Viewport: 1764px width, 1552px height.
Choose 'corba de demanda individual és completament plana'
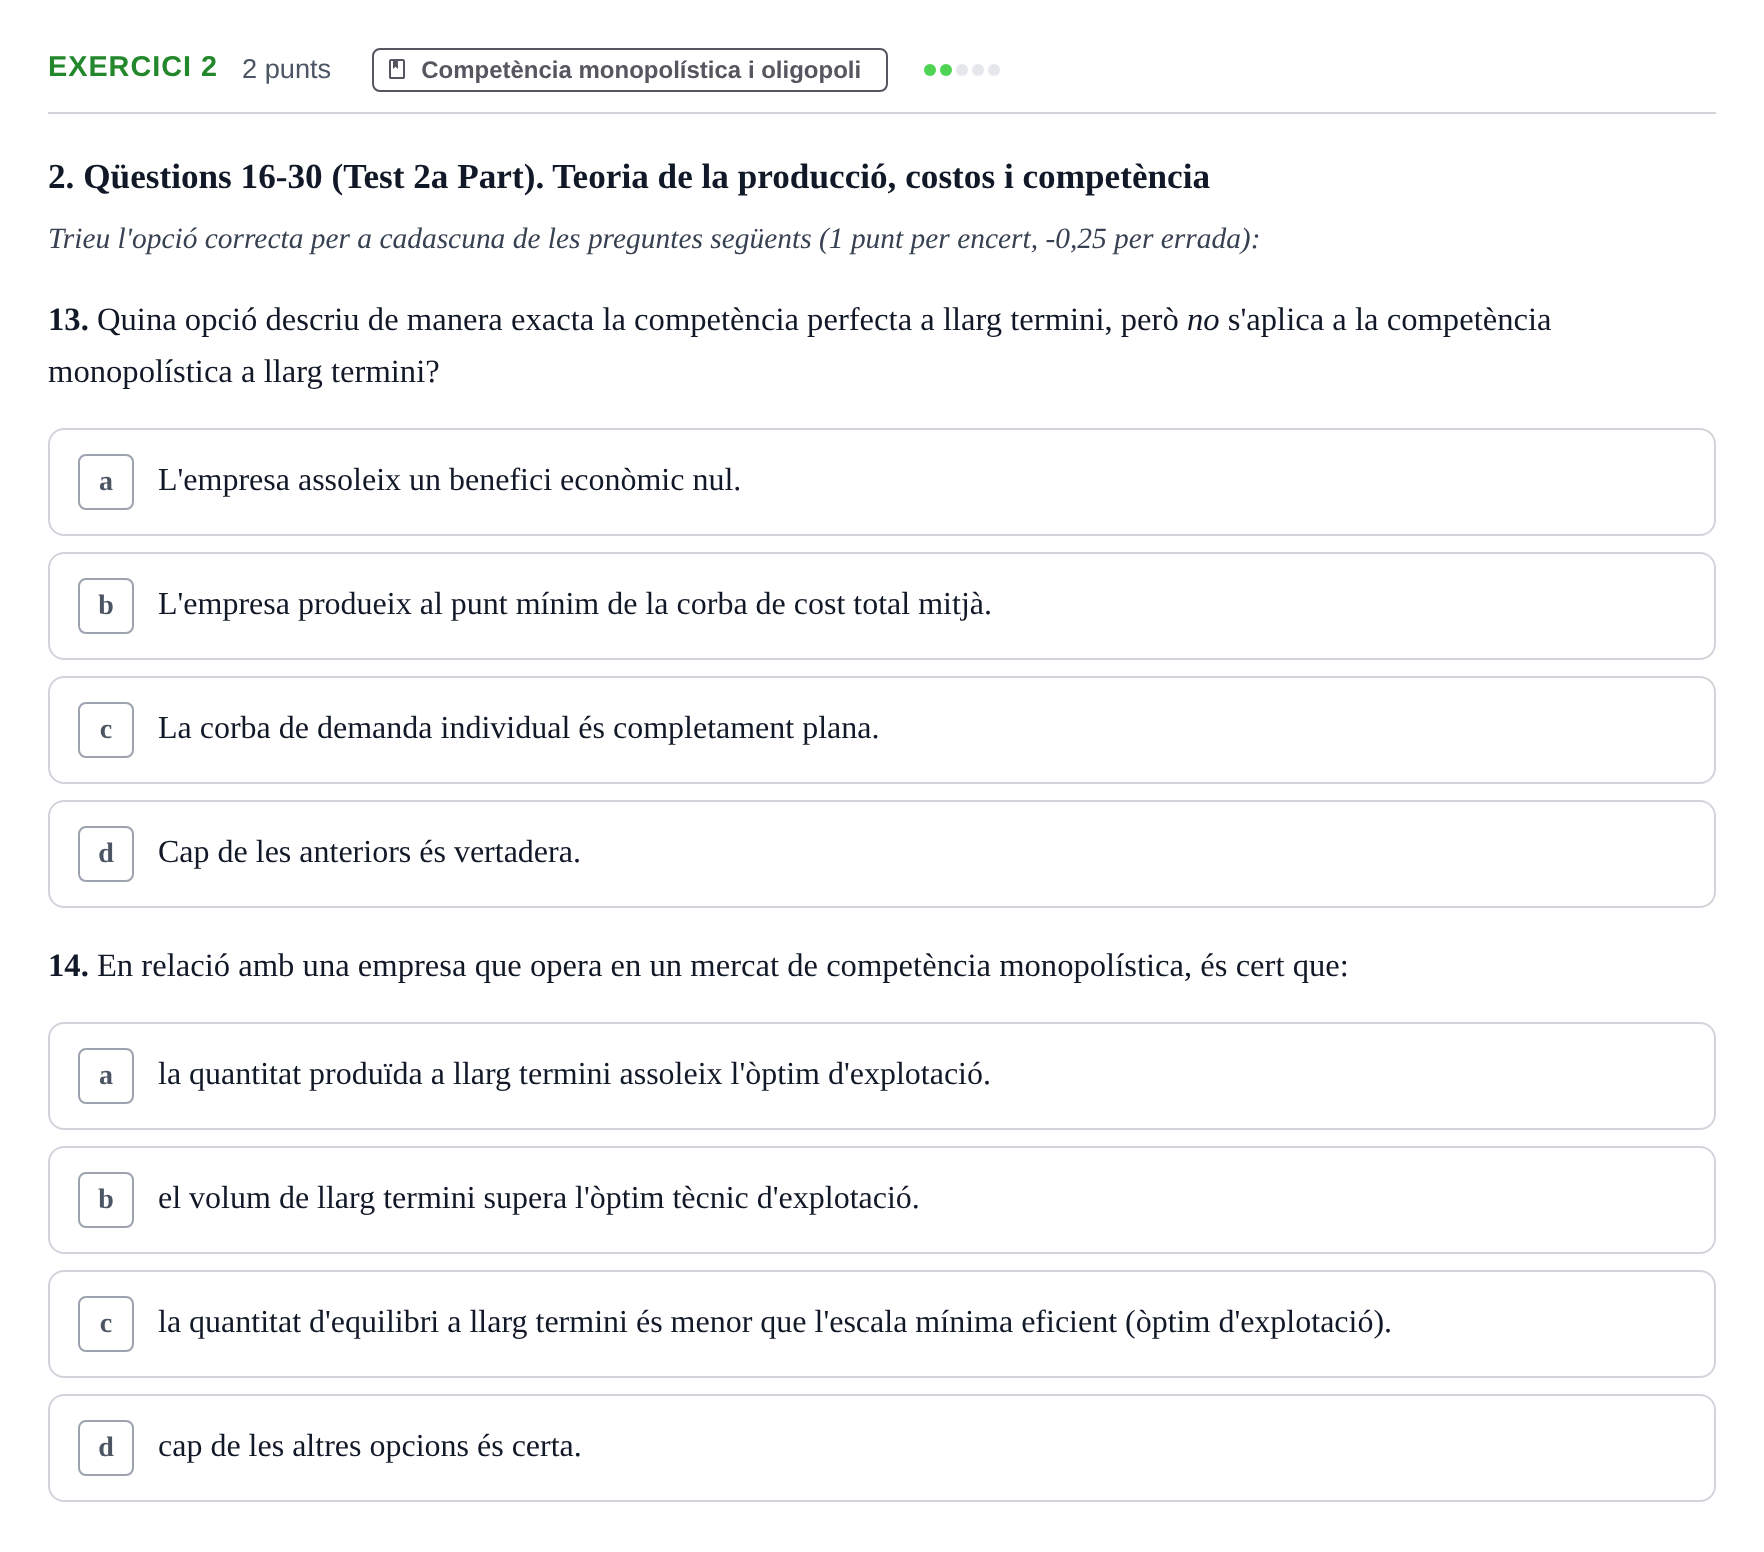click(882, 730)
